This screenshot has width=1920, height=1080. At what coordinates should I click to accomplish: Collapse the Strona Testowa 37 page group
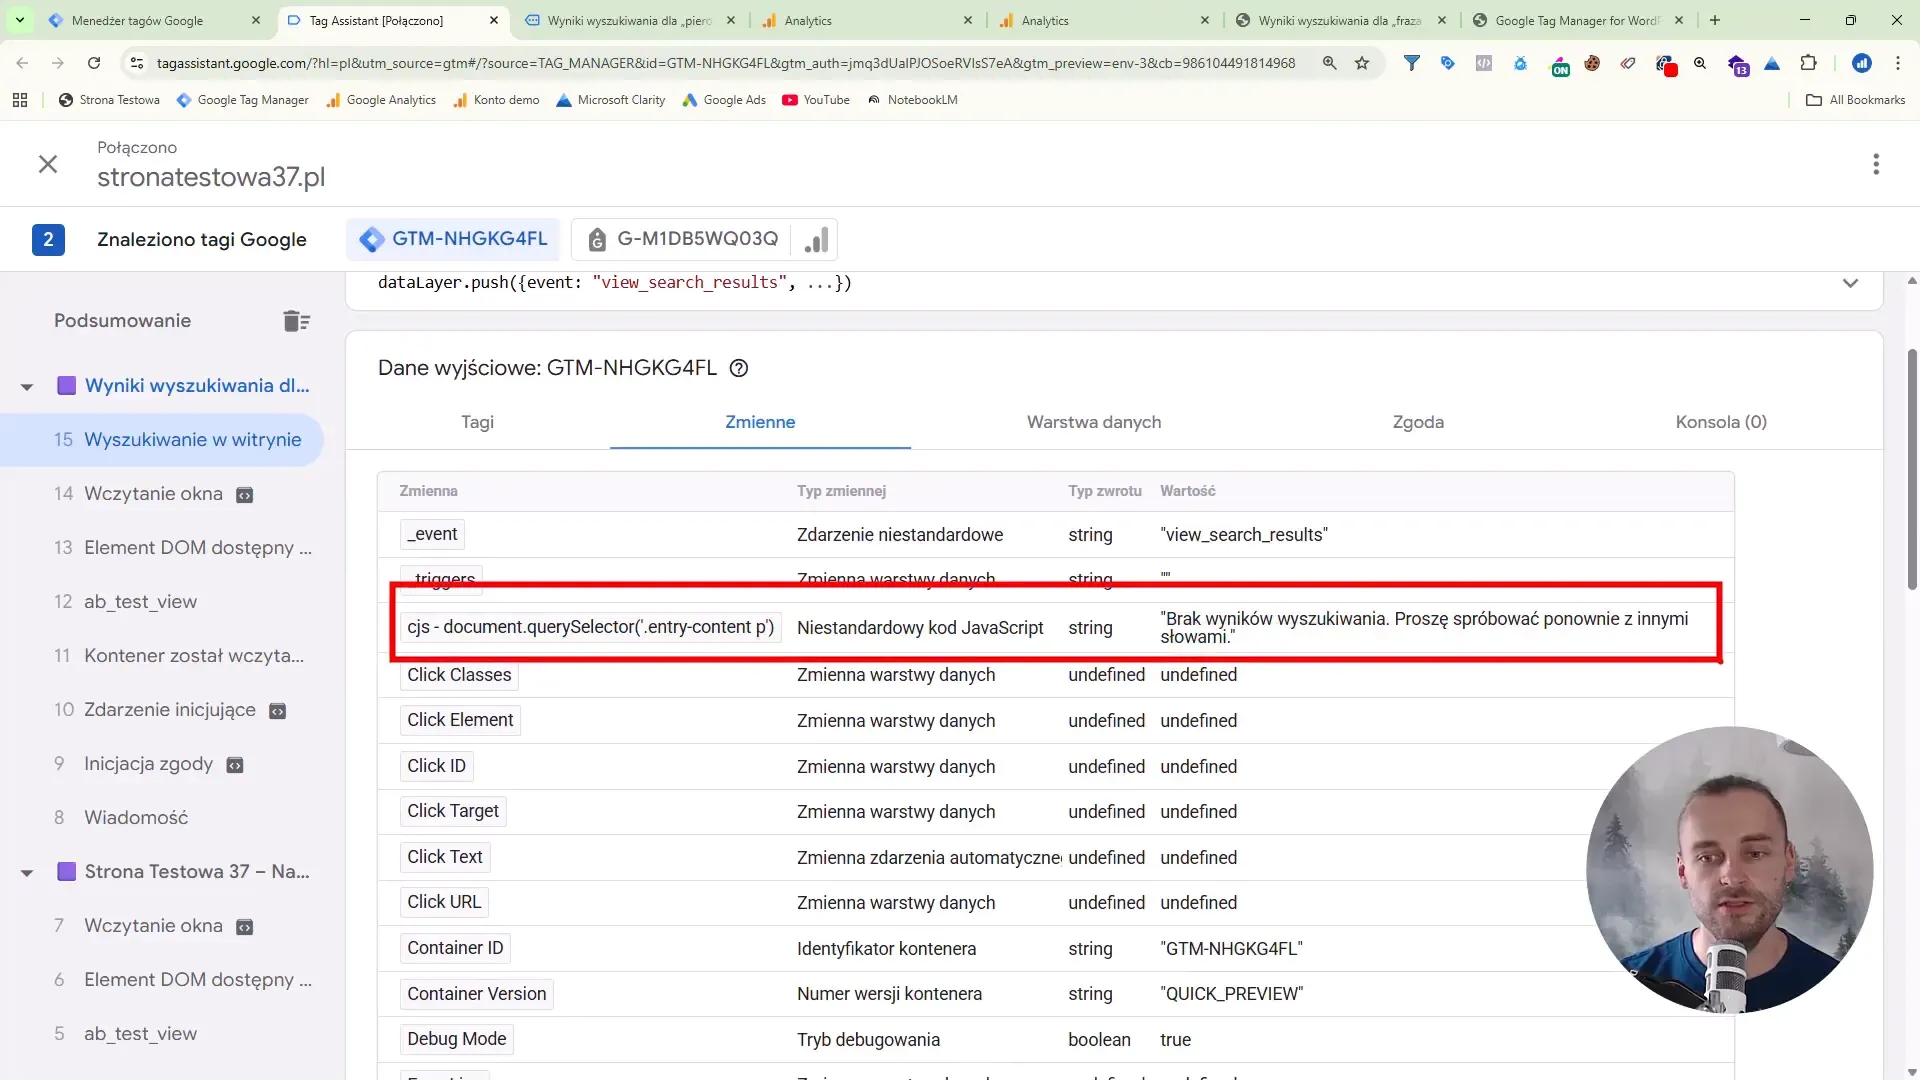click(x=27, y=873)
